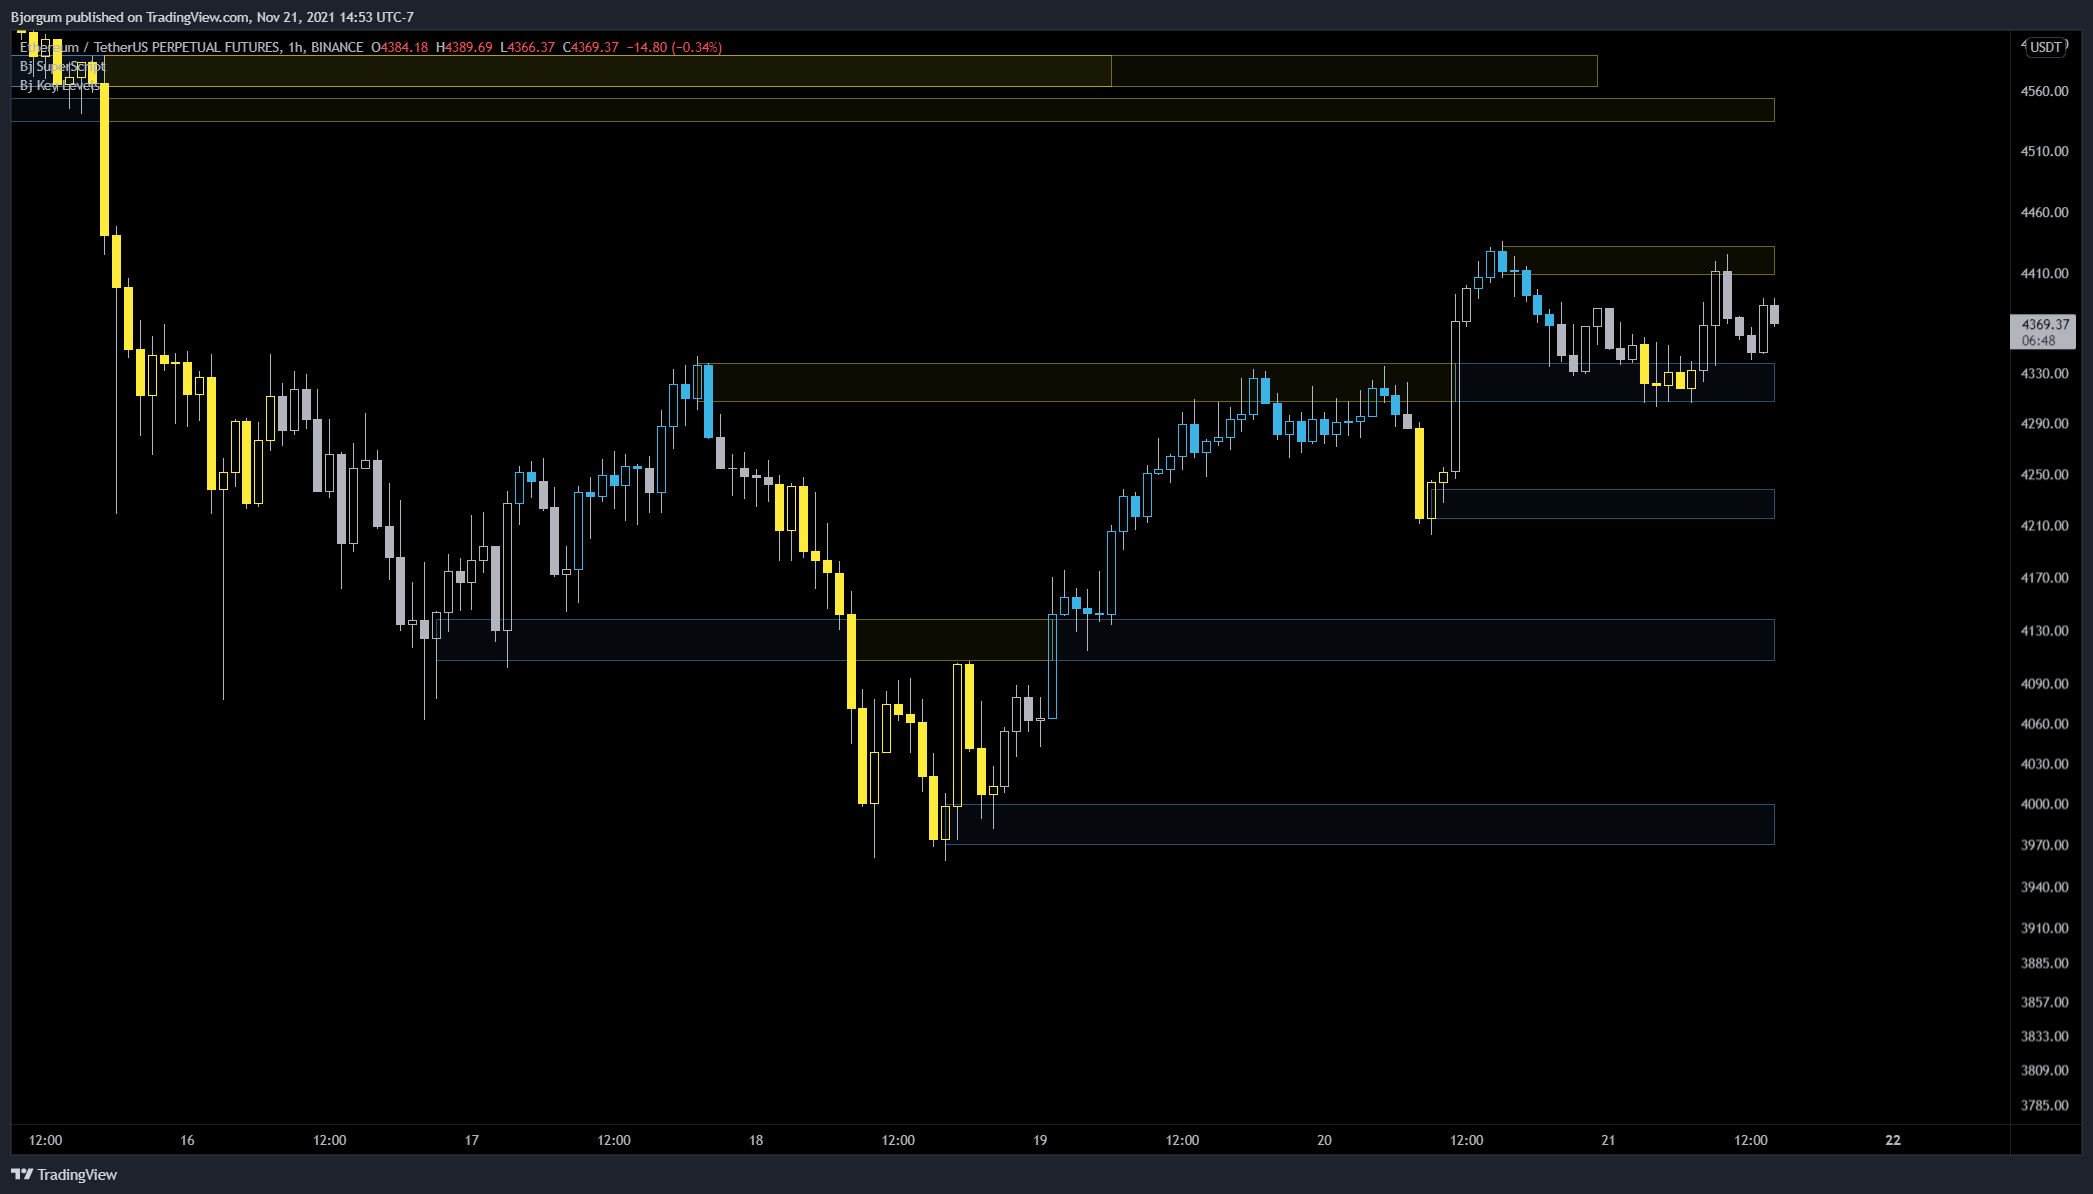Click the 3809.00 price axis label
This screenshot has width=2093, height=1194.
(x=2044, y=1070)
